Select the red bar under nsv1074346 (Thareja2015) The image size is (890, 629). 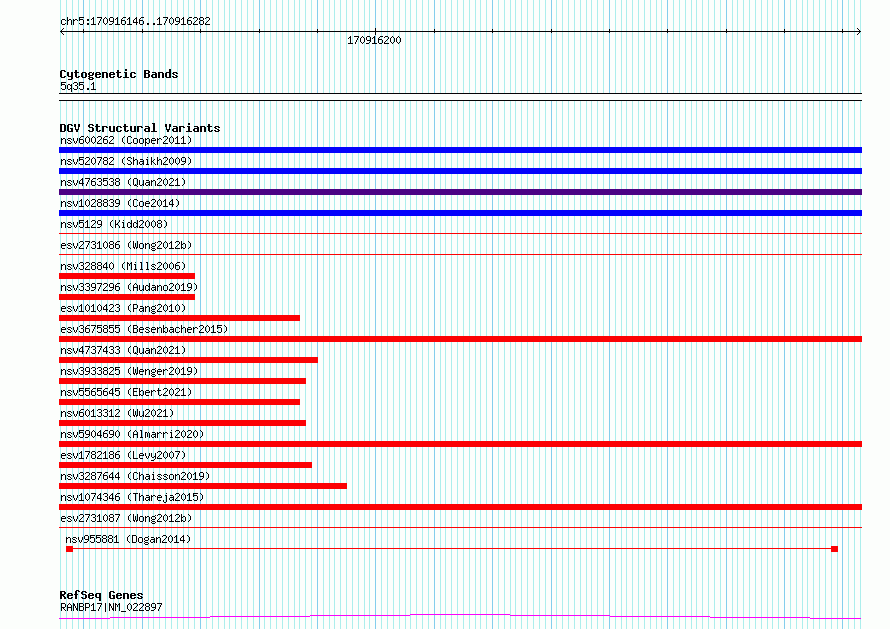(460, 507)
